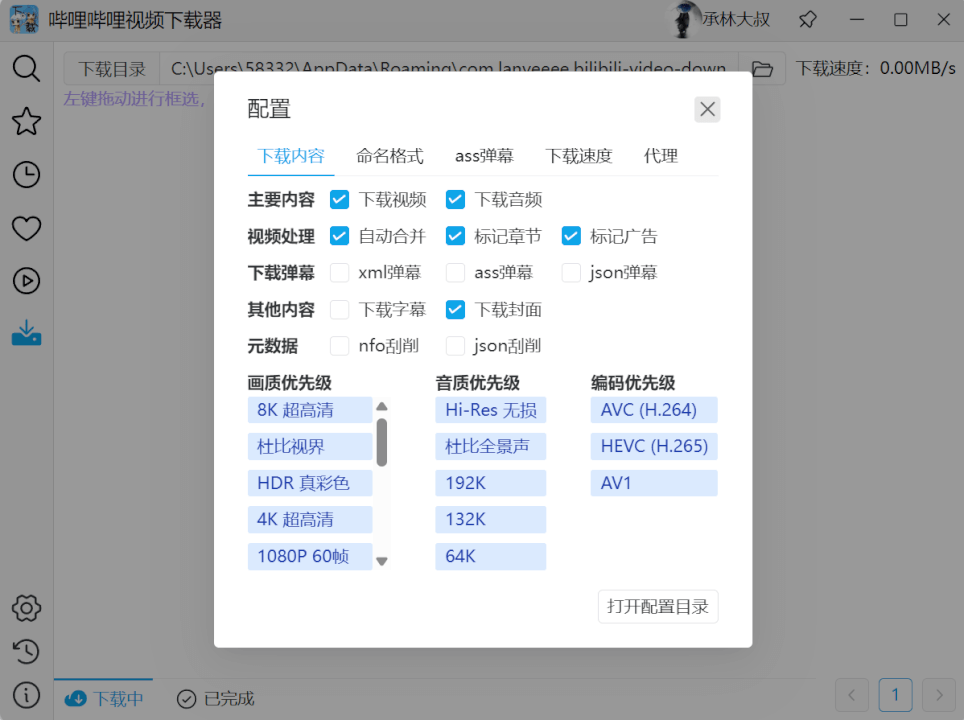The height and width of the screenshot is (720, 964).
Task: Enable xml弹幕 download
Action: click(x=339, y=272)
